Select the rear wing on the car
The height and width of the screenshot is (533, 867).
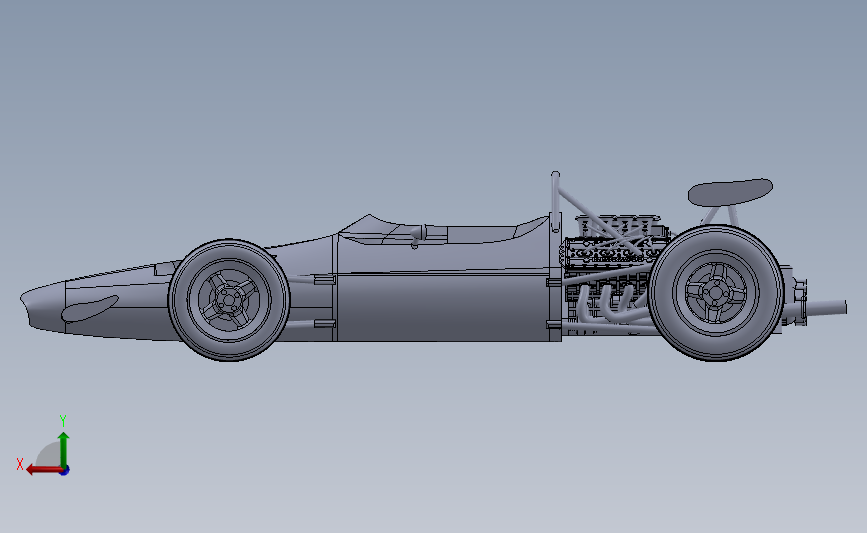click(730, 192)
